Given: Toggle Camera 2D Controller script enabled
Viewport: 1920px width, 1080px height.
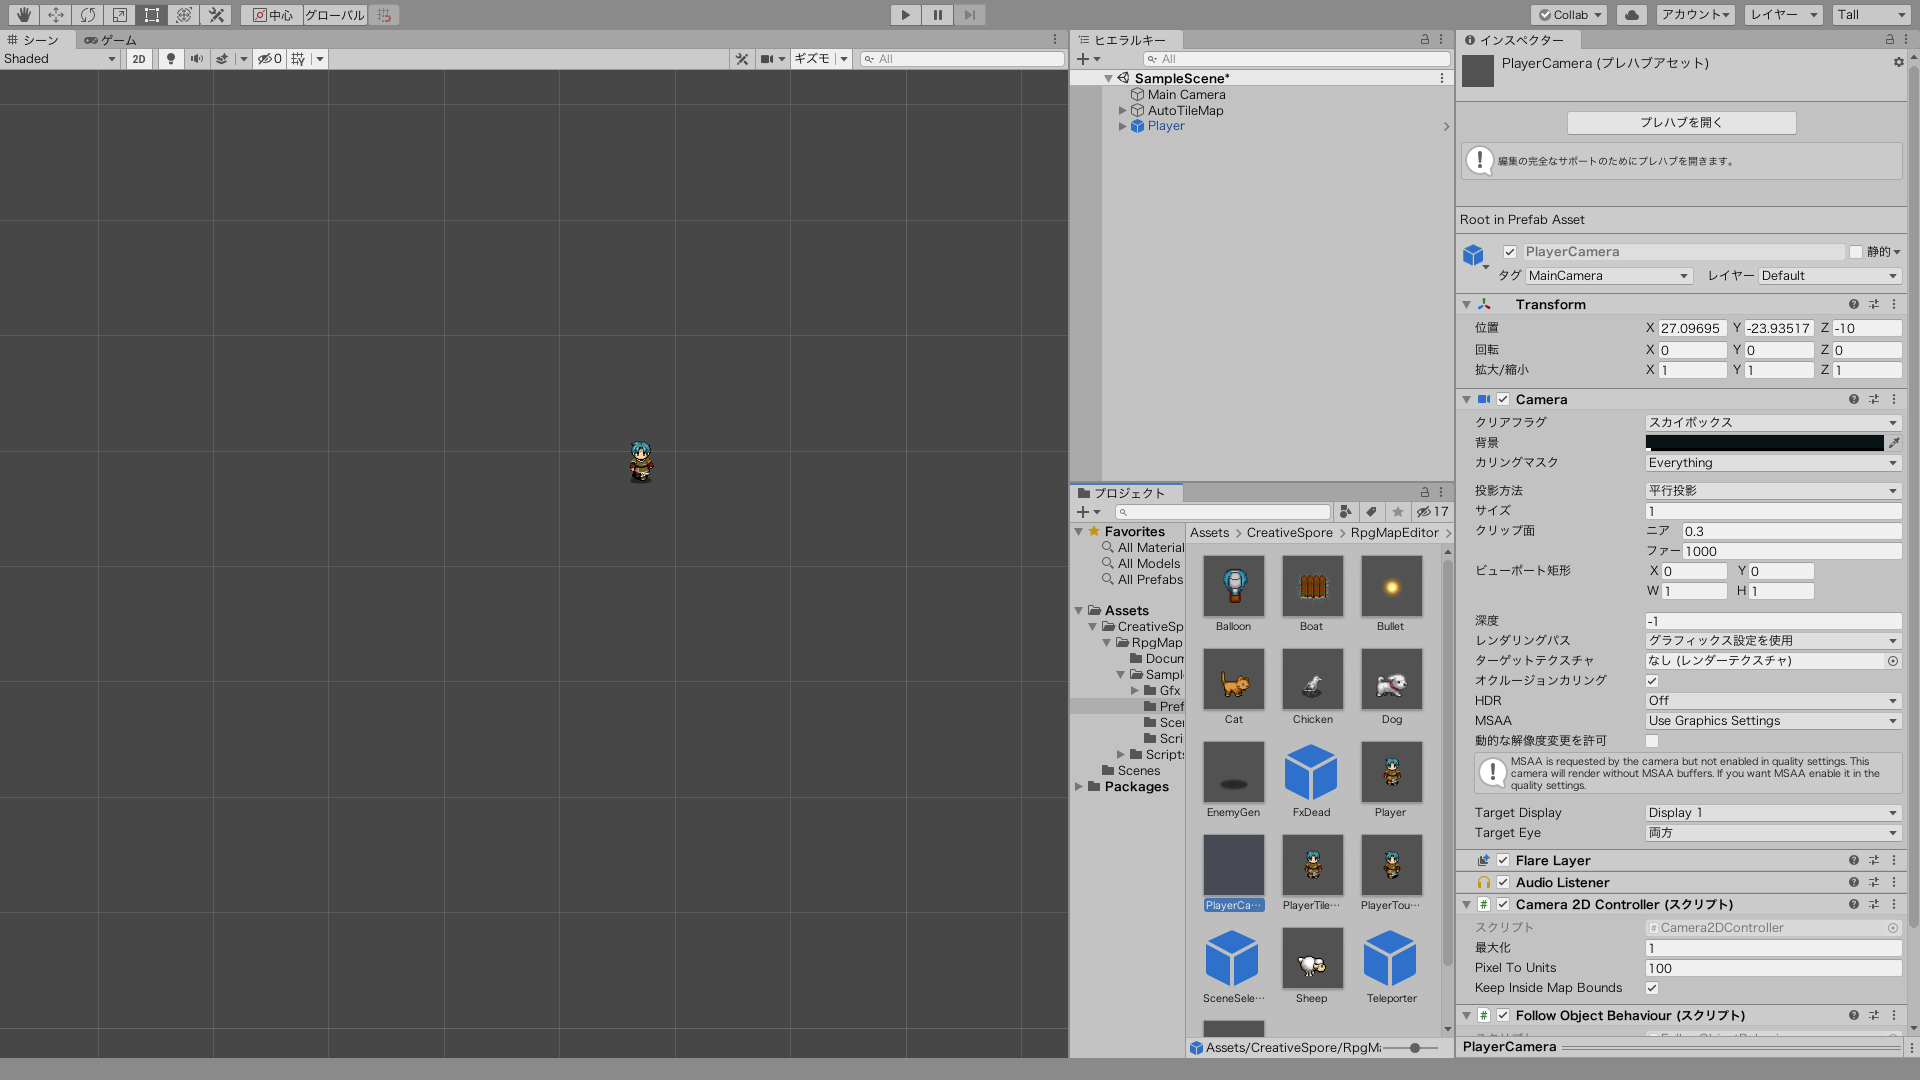Looking at the screenshot, I should click(x=1502, y=905).
